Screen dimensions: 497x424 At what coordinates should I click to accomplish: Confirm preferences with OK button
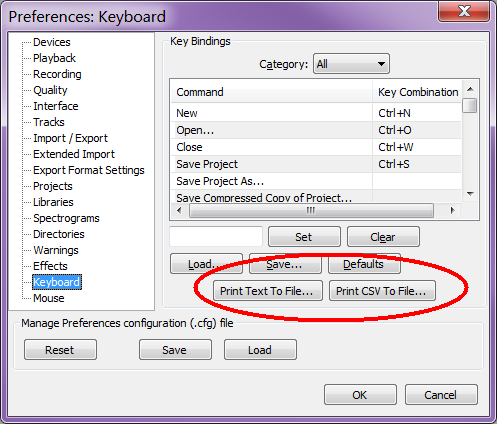coord(360,395)
